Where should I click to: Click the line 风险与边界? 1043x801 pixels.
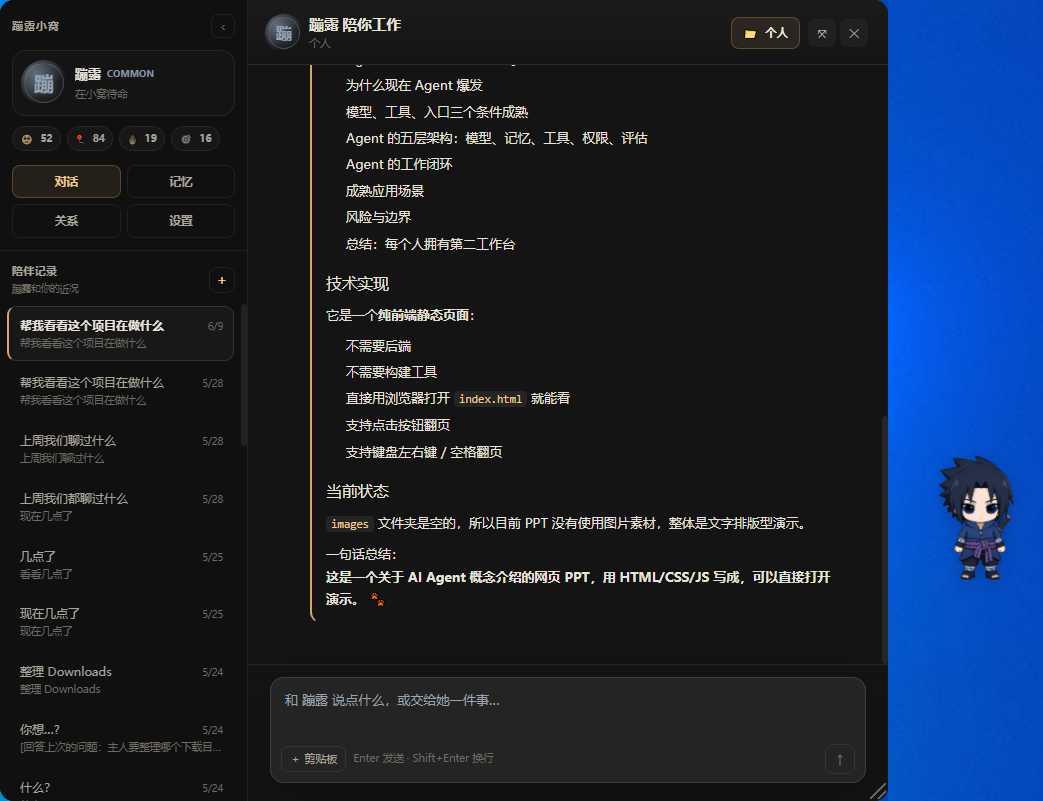click(378, 218)
